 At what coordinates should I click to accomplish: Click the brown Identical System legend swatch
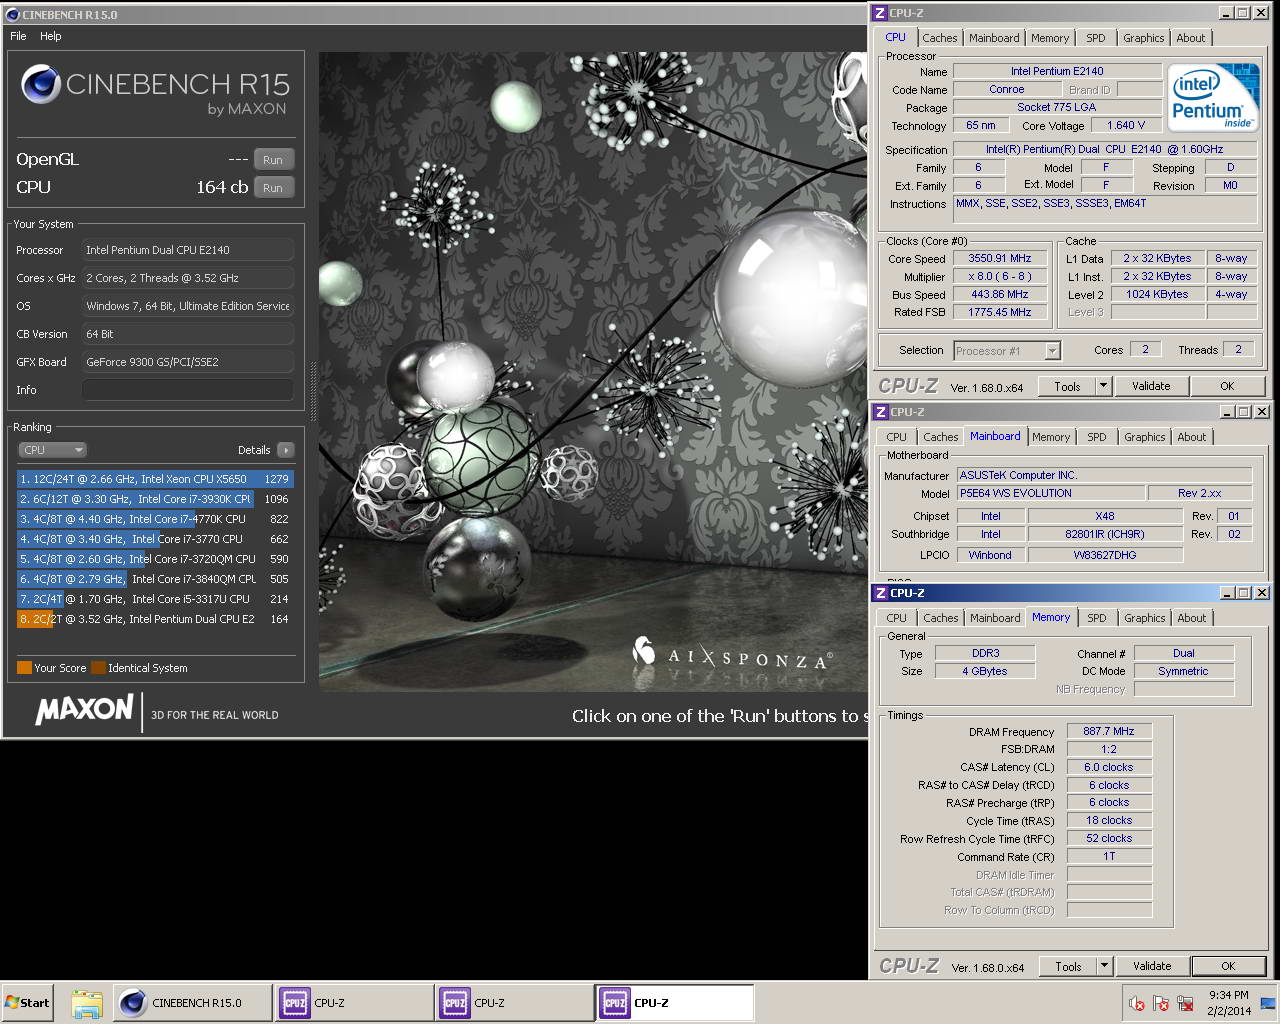tap(98, 668)
